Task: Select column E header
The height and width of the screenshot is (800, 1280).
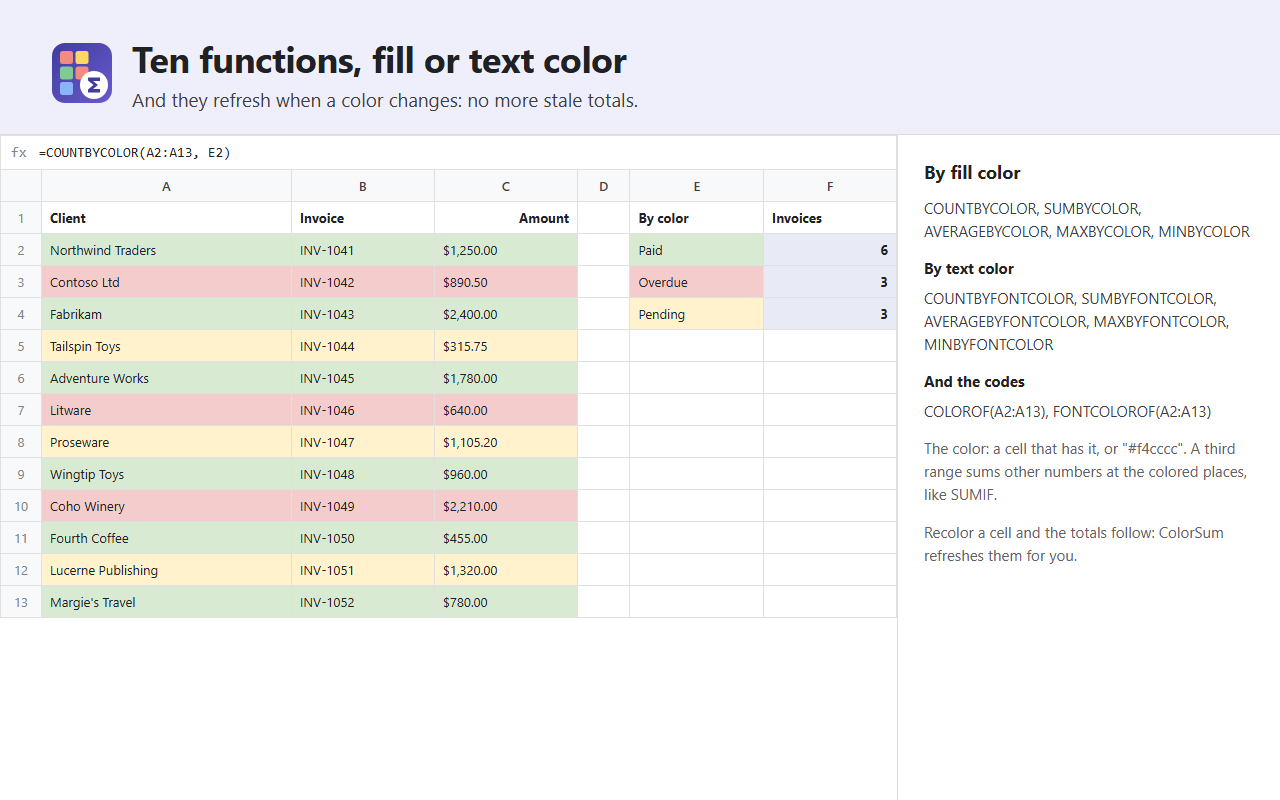Action: [x=697, y=186]
